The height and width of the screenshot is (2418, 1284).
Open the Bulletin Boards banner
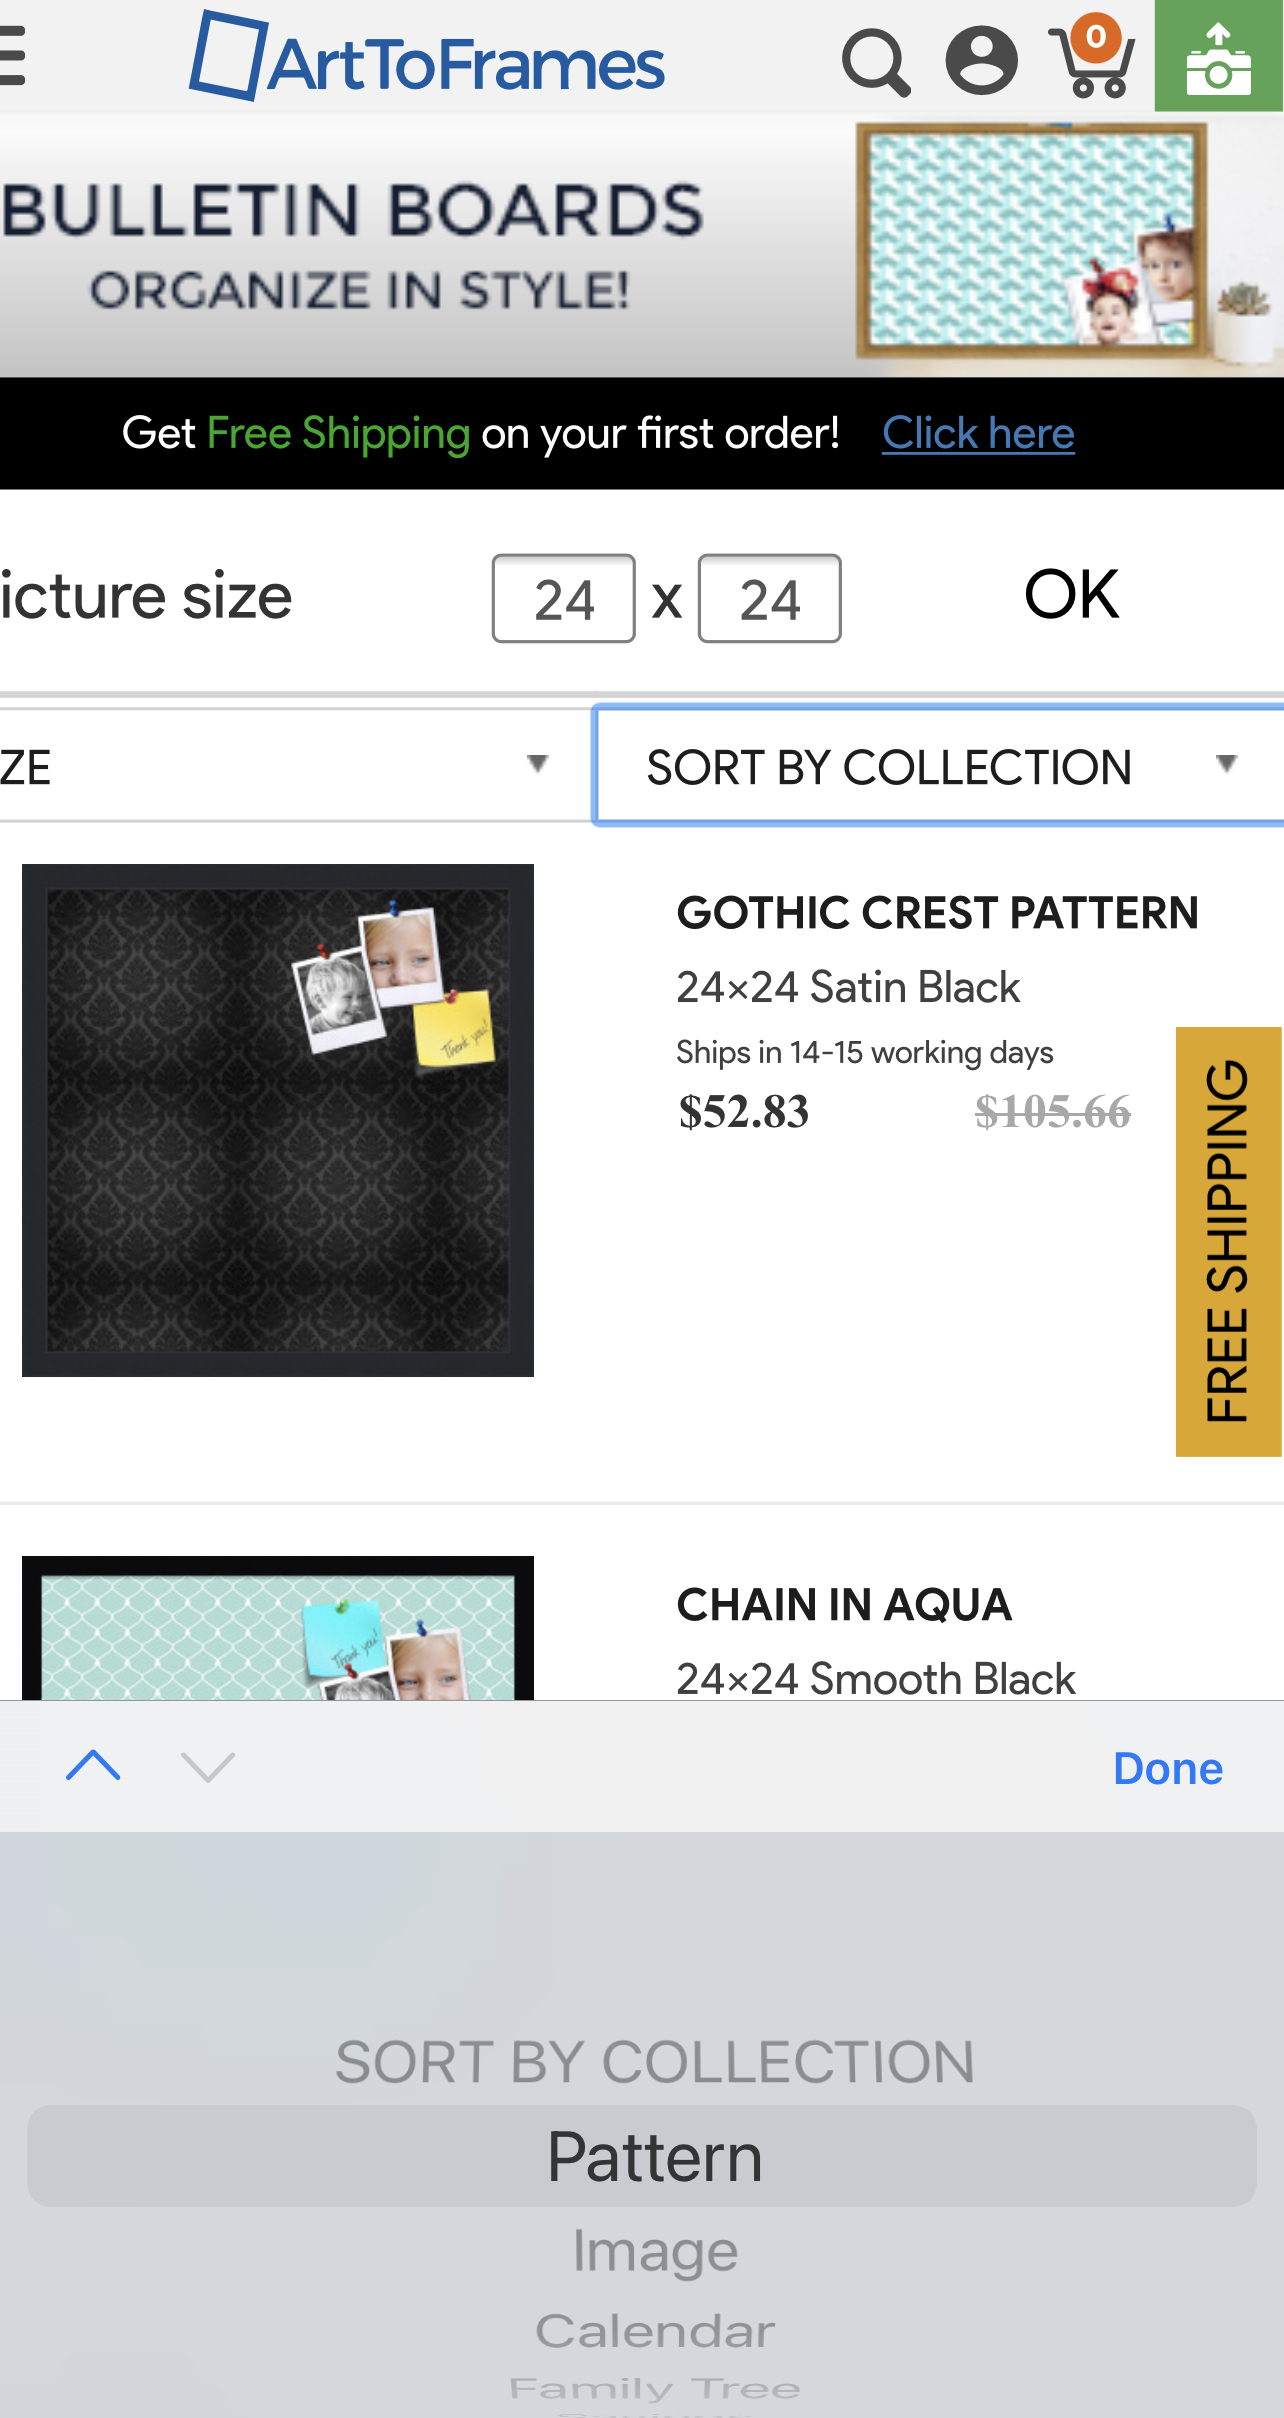(640, 246)
